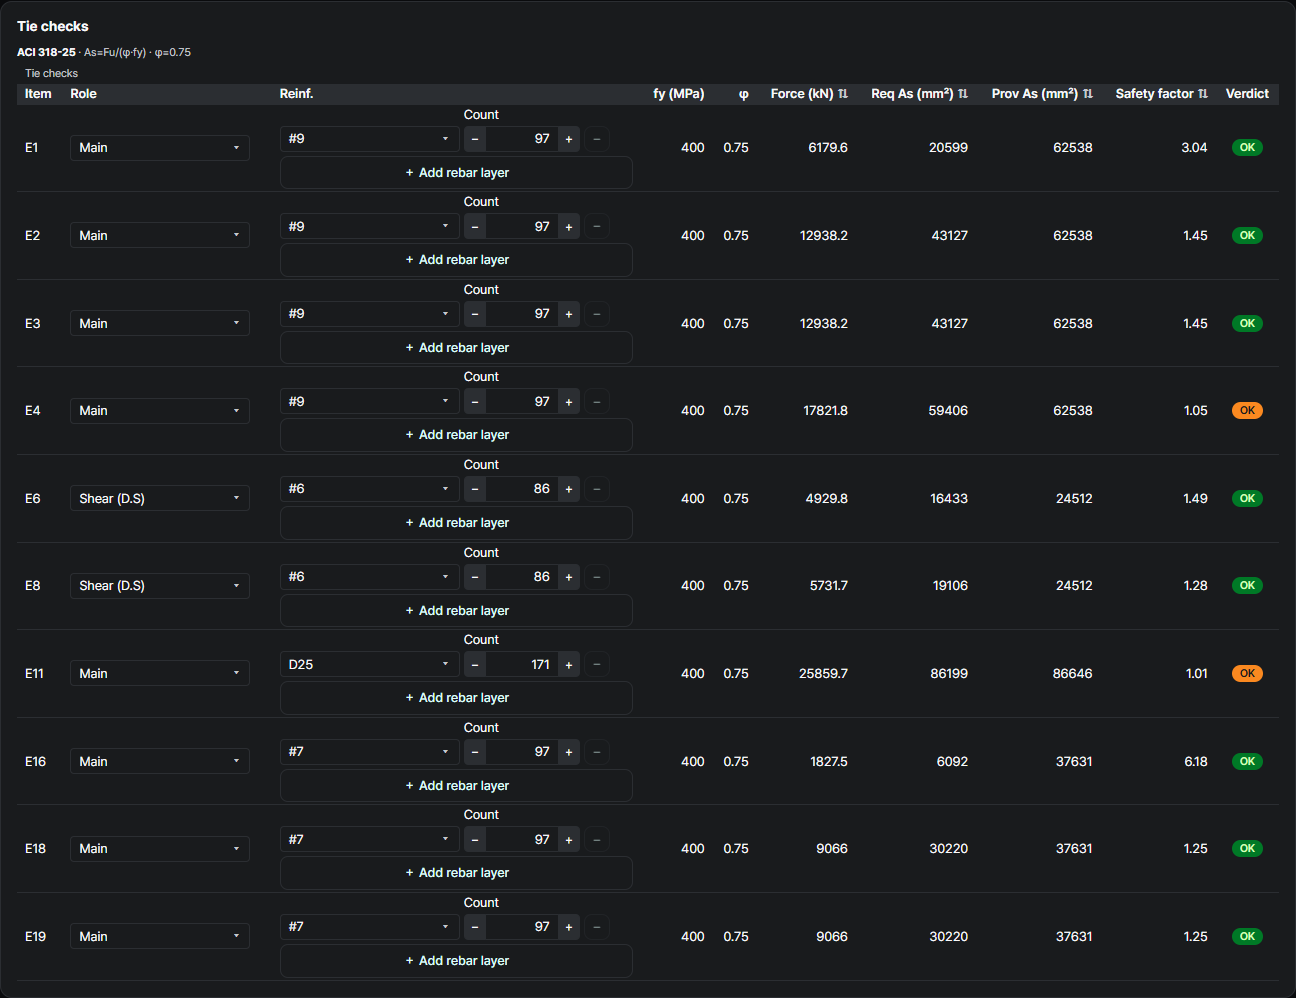Open Role dropdown for item E19
Image resolution: width=1296 pixels, height=998 pixels.
(x=160, y=937)
